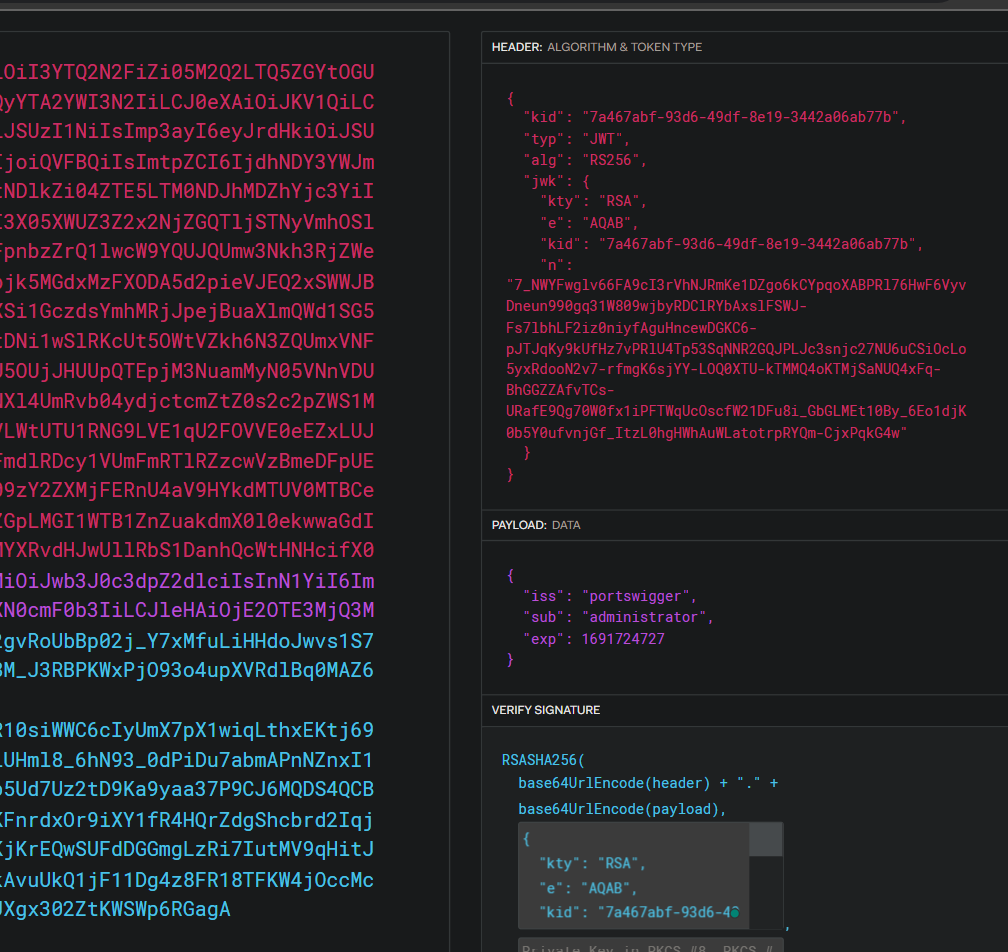Click the HEADER: ALGORITHM & TOKEN TYPE section title
Image resolution: width=1008 pixels, height=952 pixels.
point(597,47)
